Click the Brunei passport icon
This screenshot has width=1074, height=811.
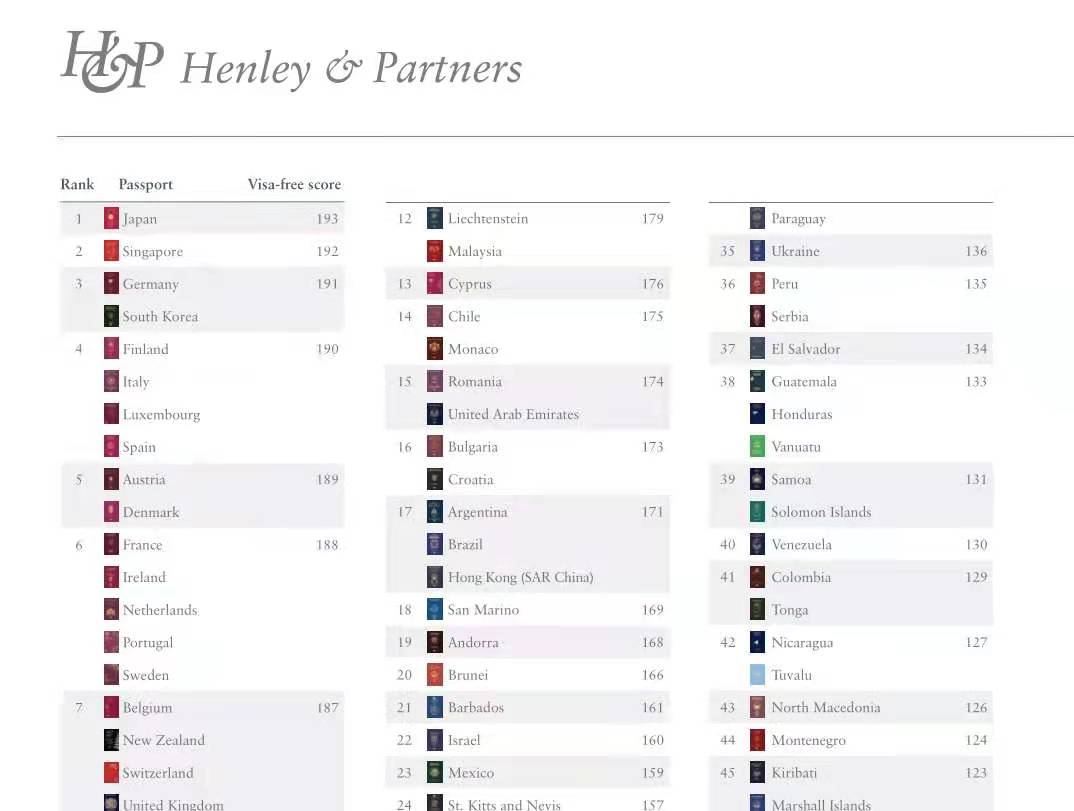(x=434, y=675)
